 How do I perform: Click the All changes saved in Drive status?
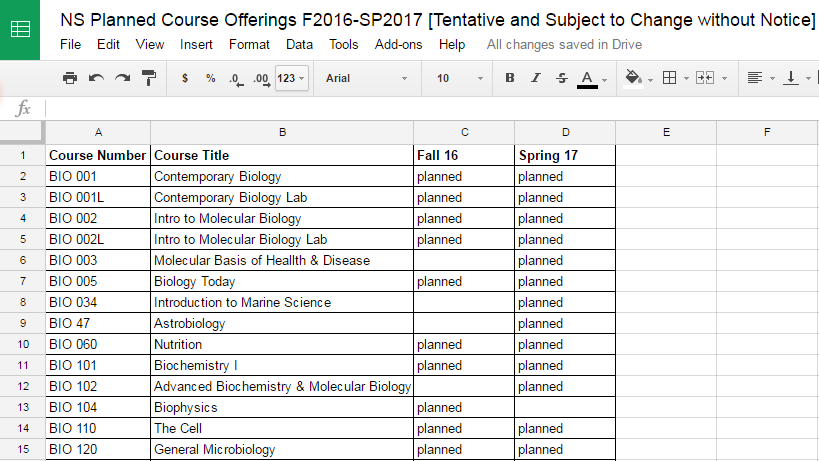(564, 44)
